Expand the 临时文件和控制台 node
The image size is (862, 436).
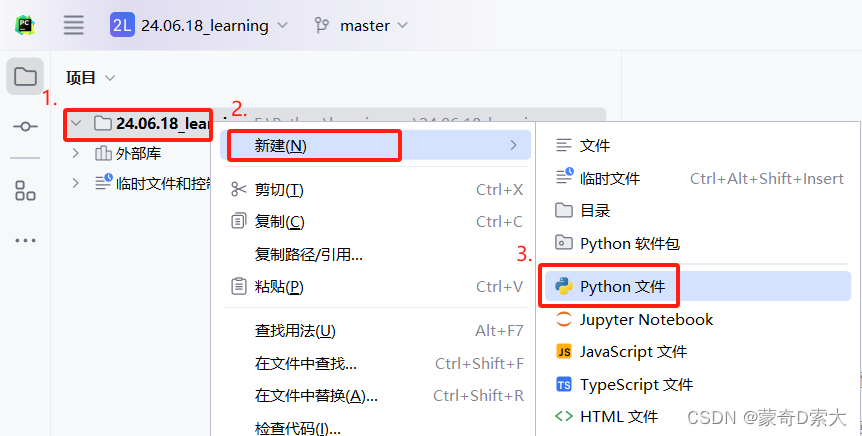[x=76, y=183]
